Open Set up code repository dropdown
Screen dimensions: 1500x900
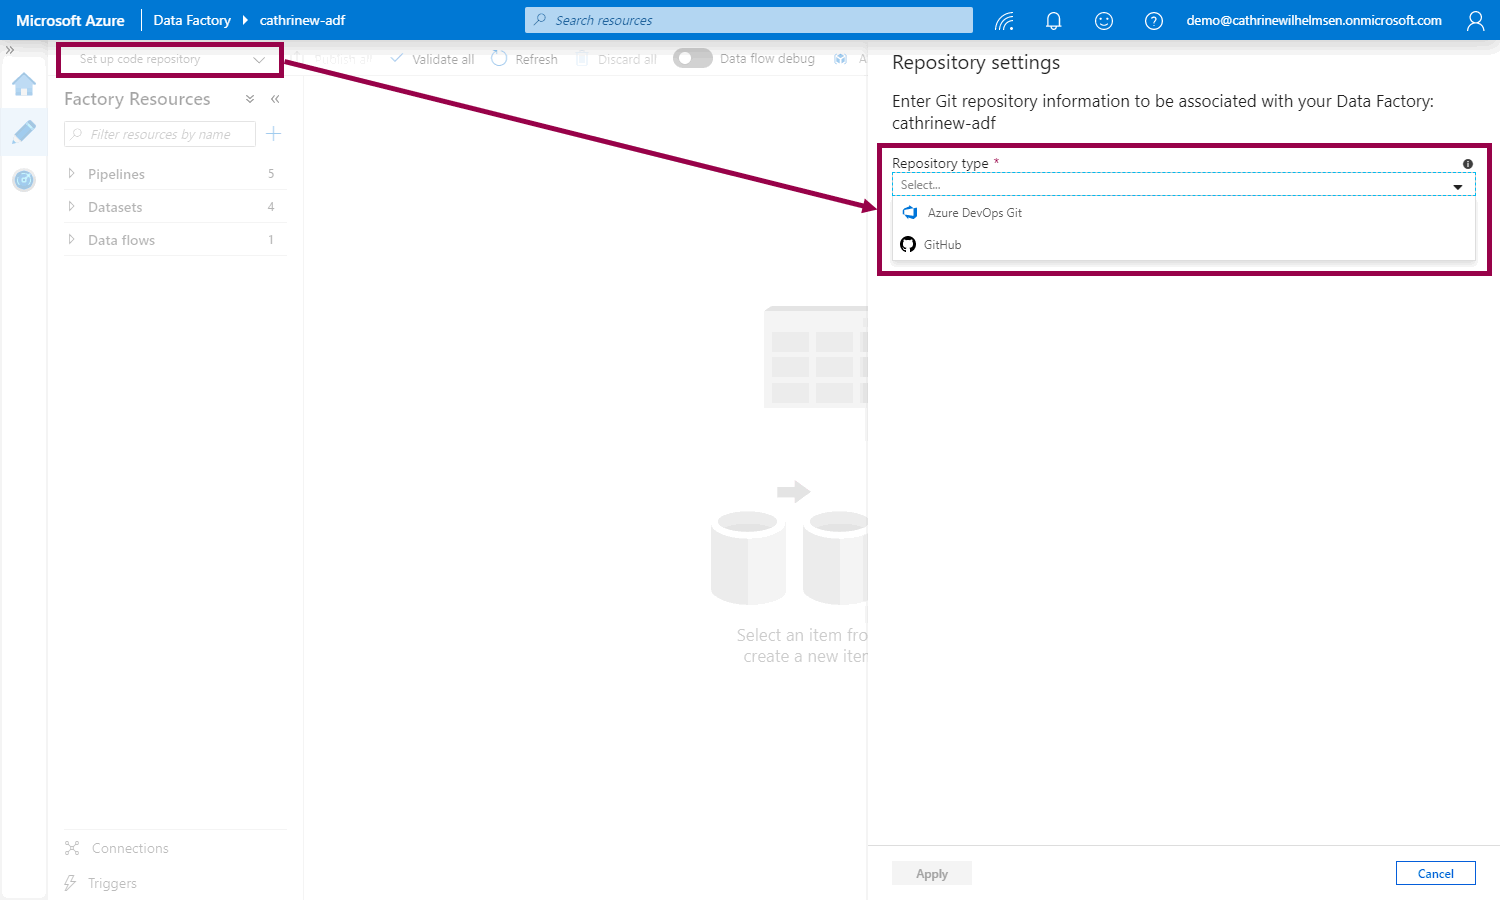(170, 59)
